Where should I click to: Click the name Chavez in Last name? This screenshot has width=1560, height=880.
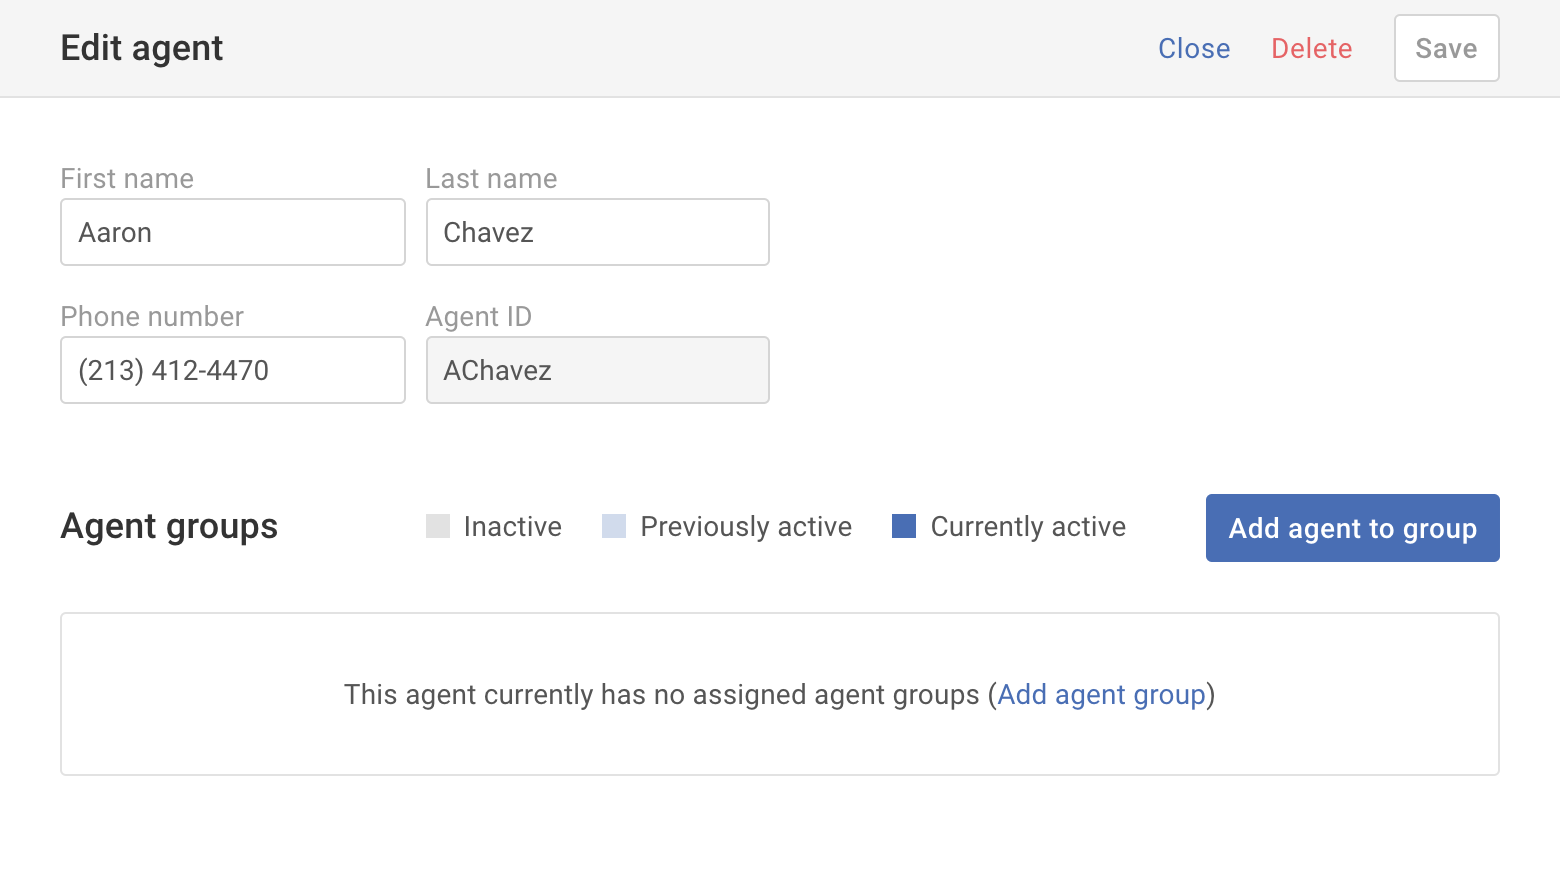[488, 232]
